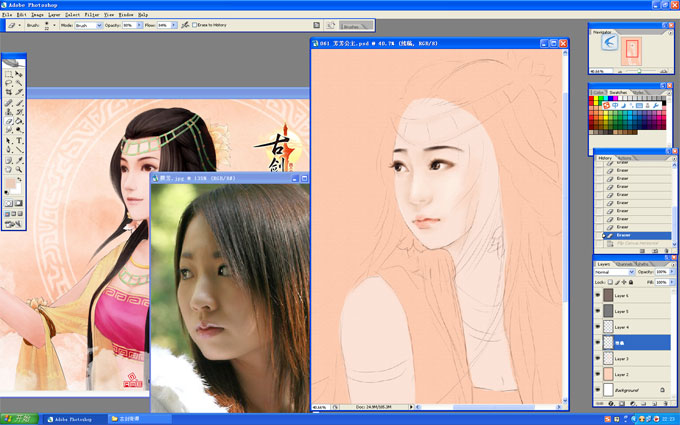The image size is (680, 425).
Task: Toggle visibility of the Background layer
Action: pyautogui.click(x=598, y=390)
